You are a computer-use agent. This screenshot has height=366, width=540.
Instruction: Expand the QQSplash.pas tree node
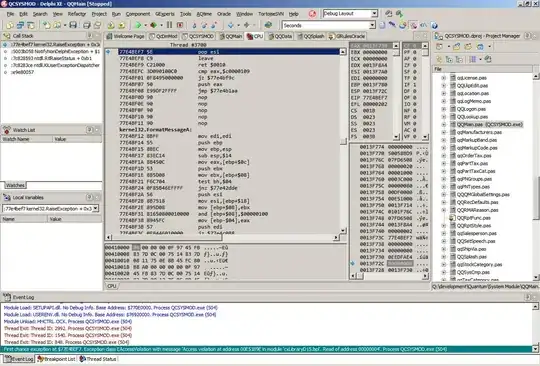tap(444, 257)
